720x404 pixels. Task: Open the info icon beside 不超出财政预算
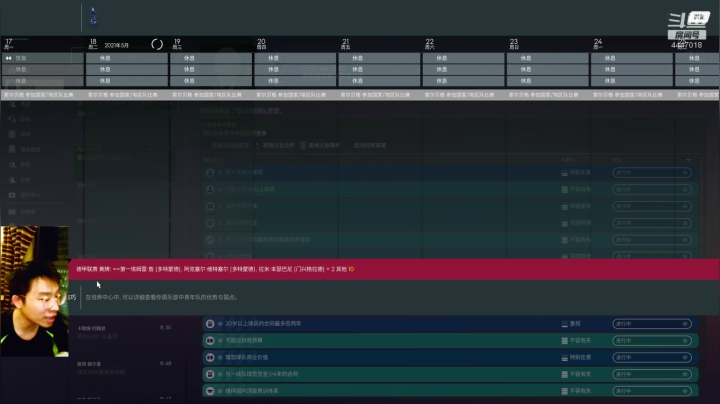(220, 341)
